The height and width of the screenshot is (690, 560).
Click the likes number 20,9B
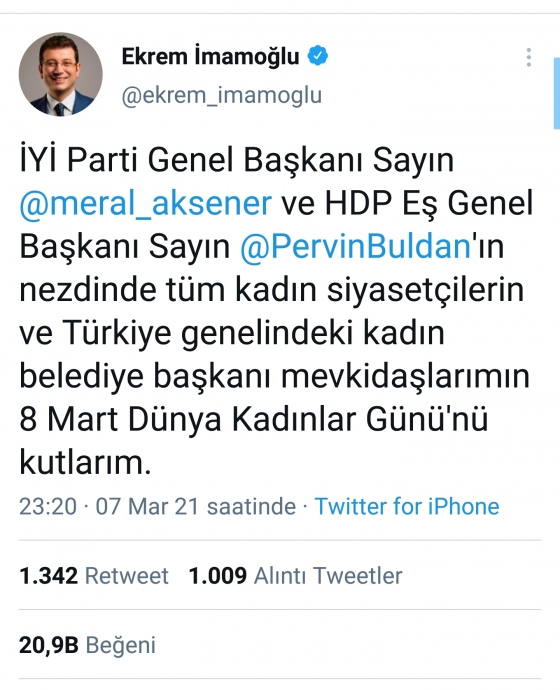click(49, 646)
